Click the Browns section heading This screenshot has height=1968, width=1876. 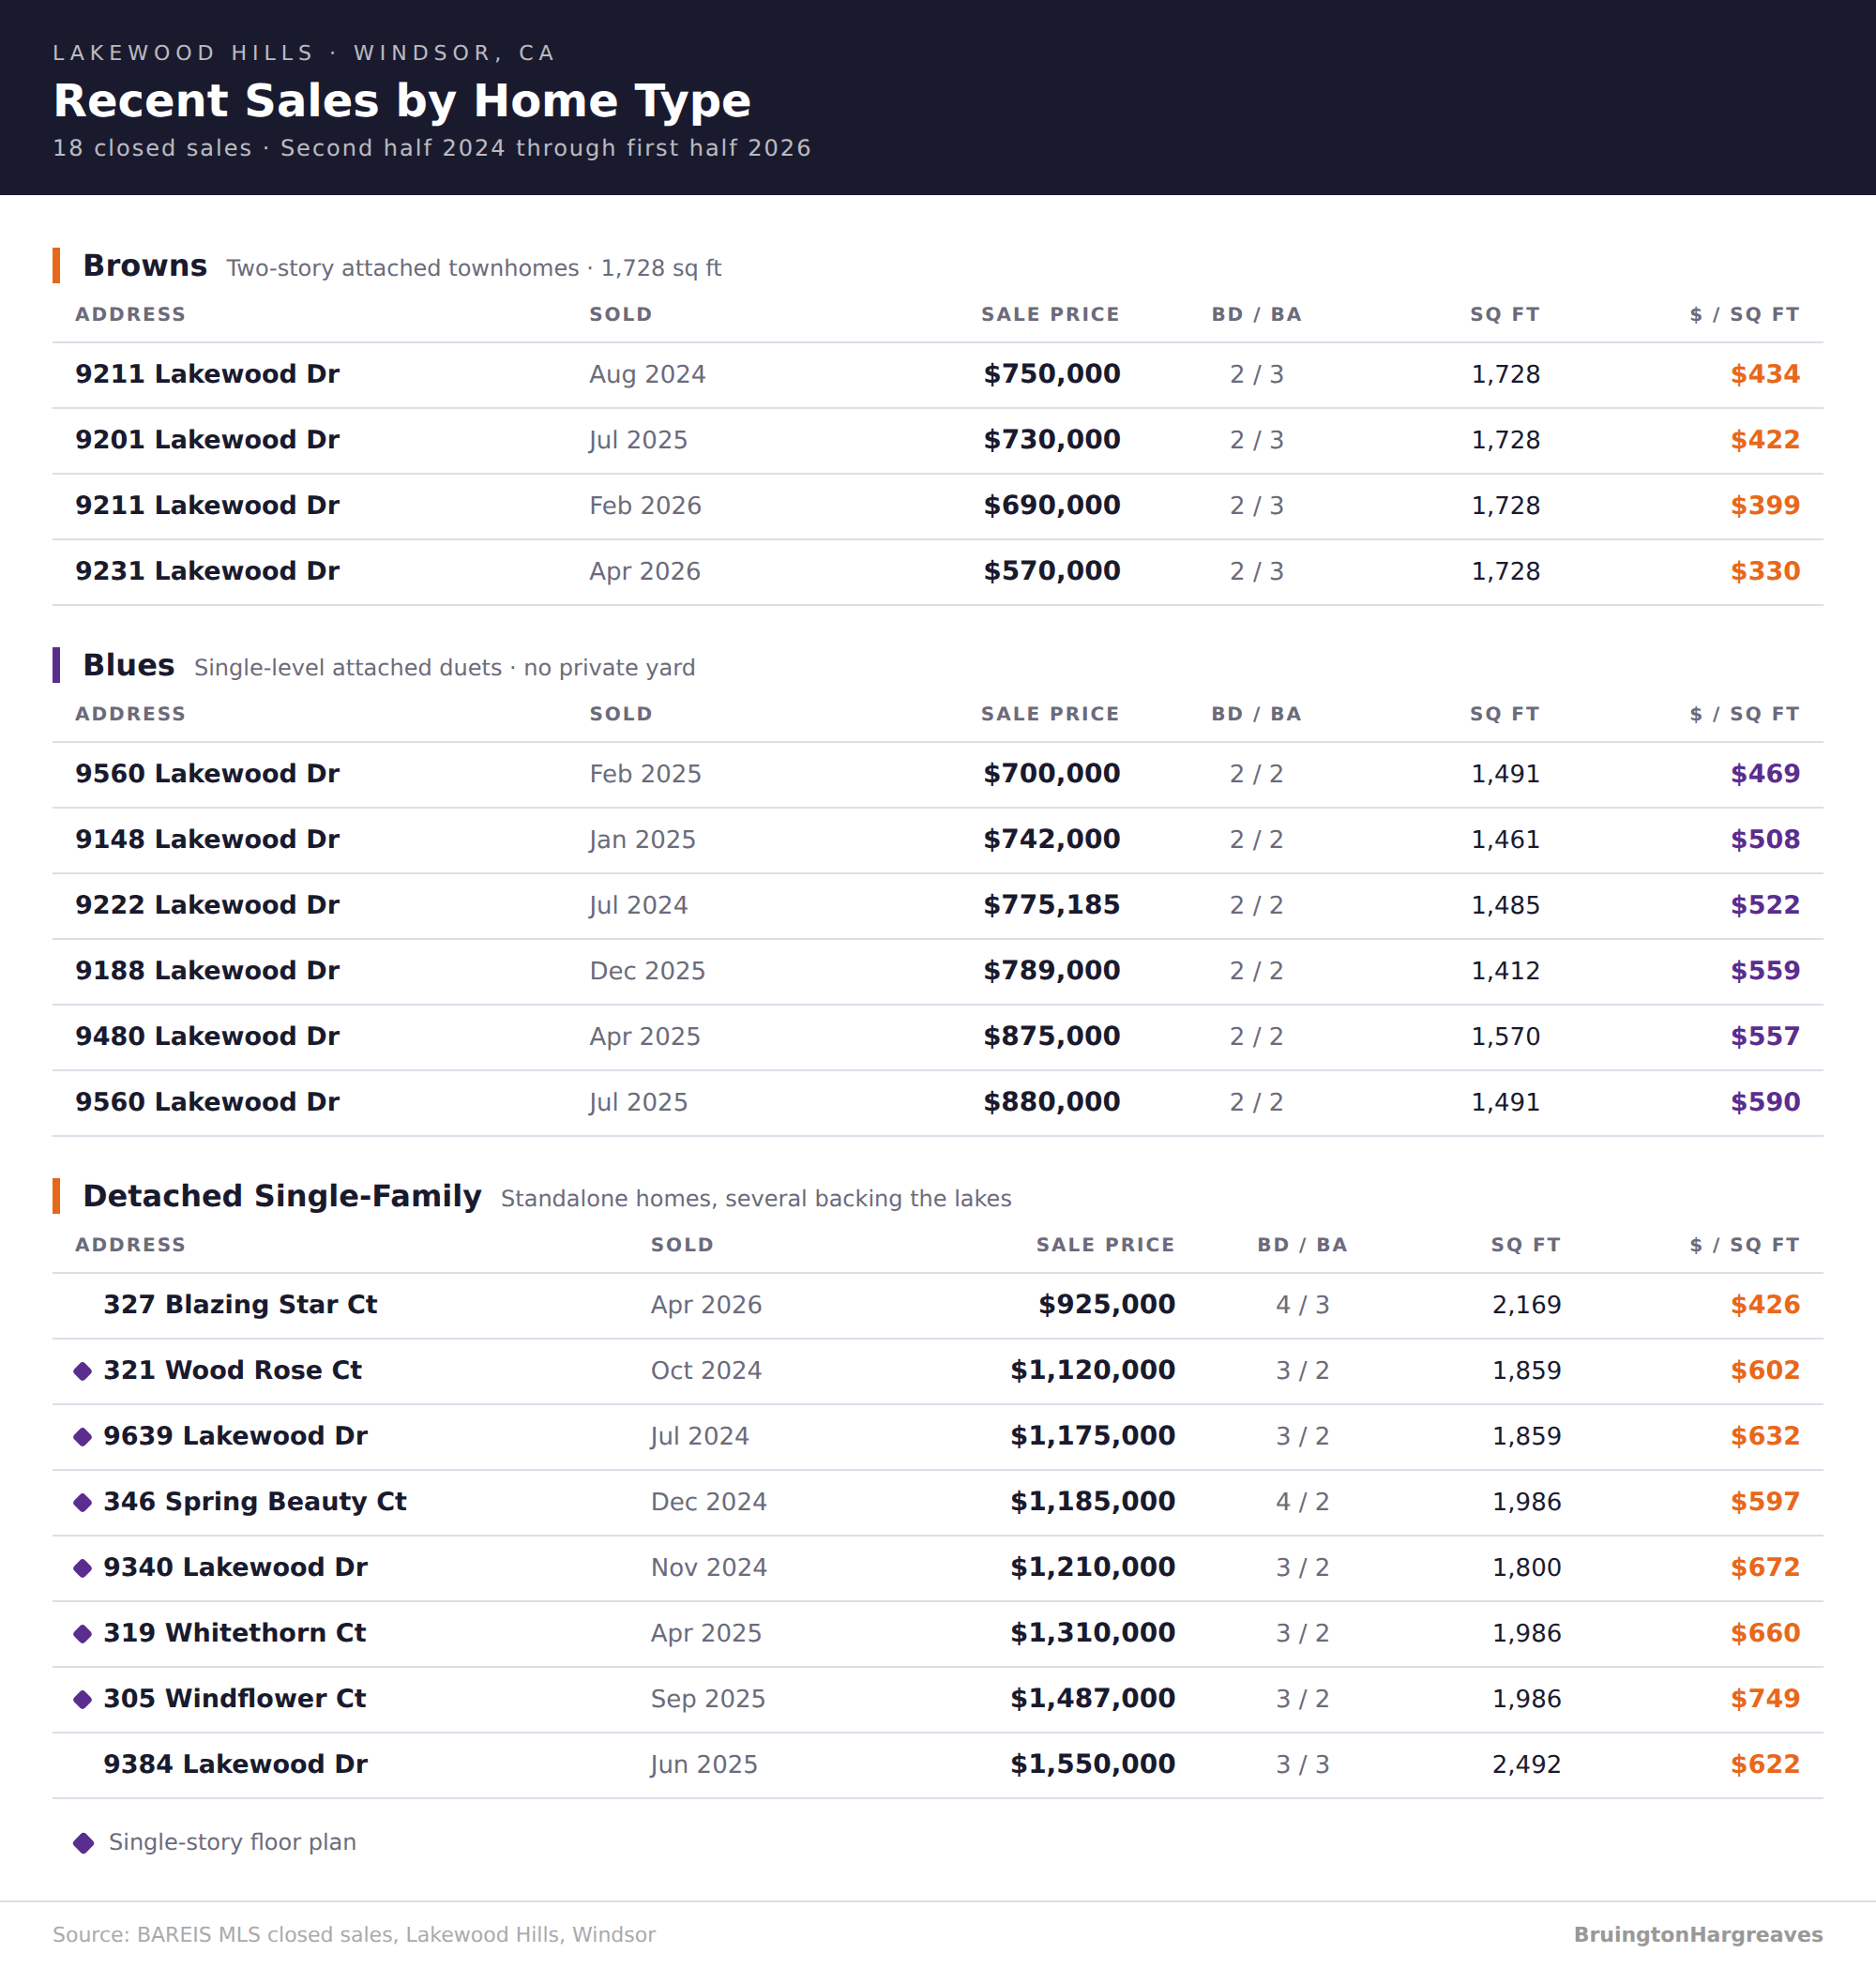[145, 266]
